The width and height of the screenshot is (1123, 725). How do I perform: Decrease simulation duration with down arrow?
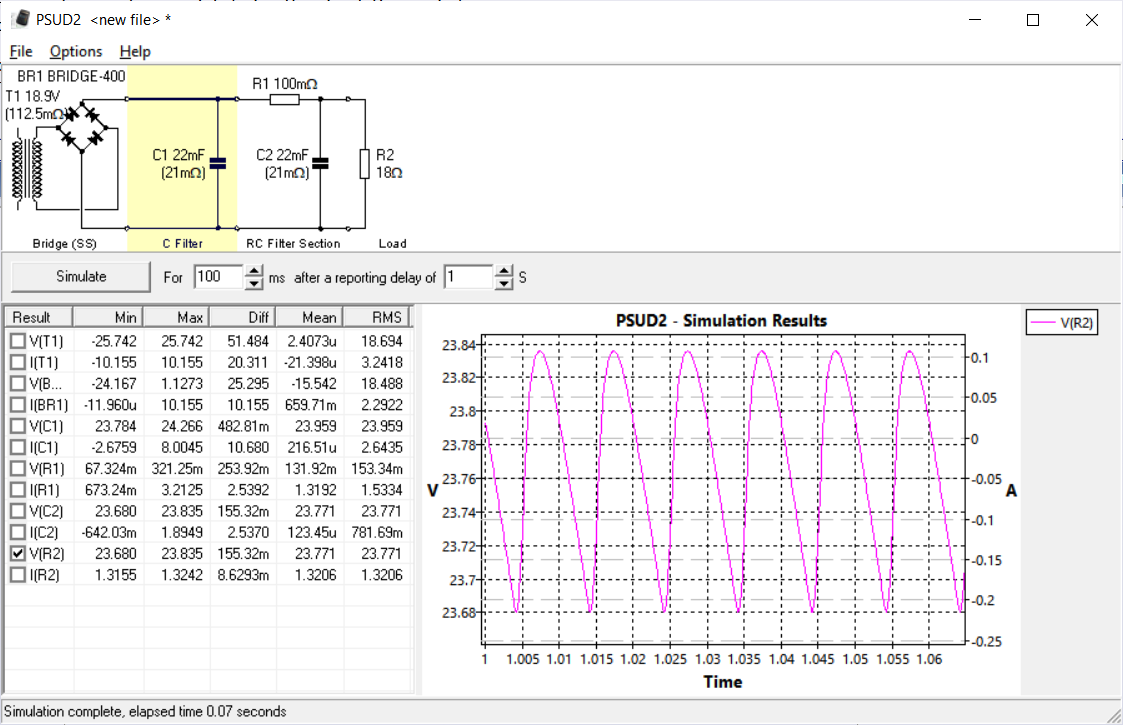tap(254, 284)
